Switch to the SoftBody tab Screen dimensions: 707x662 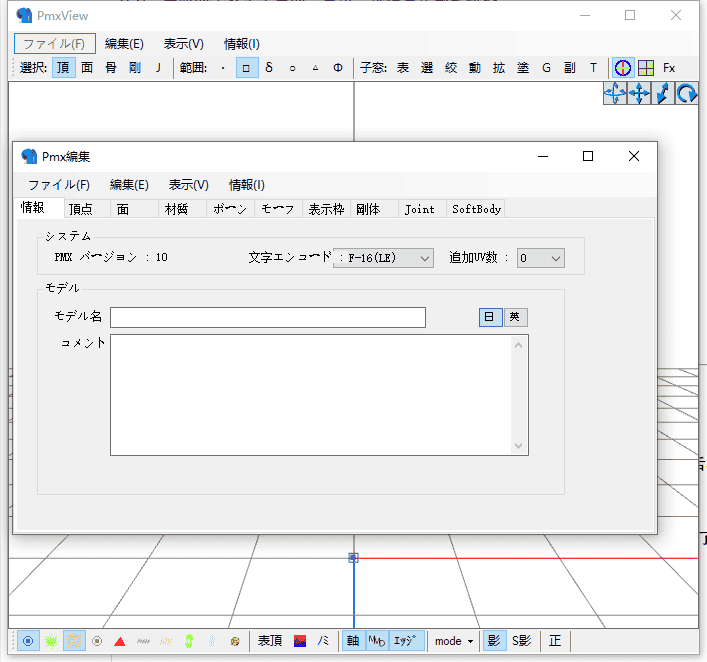click(x=475, y=209)
